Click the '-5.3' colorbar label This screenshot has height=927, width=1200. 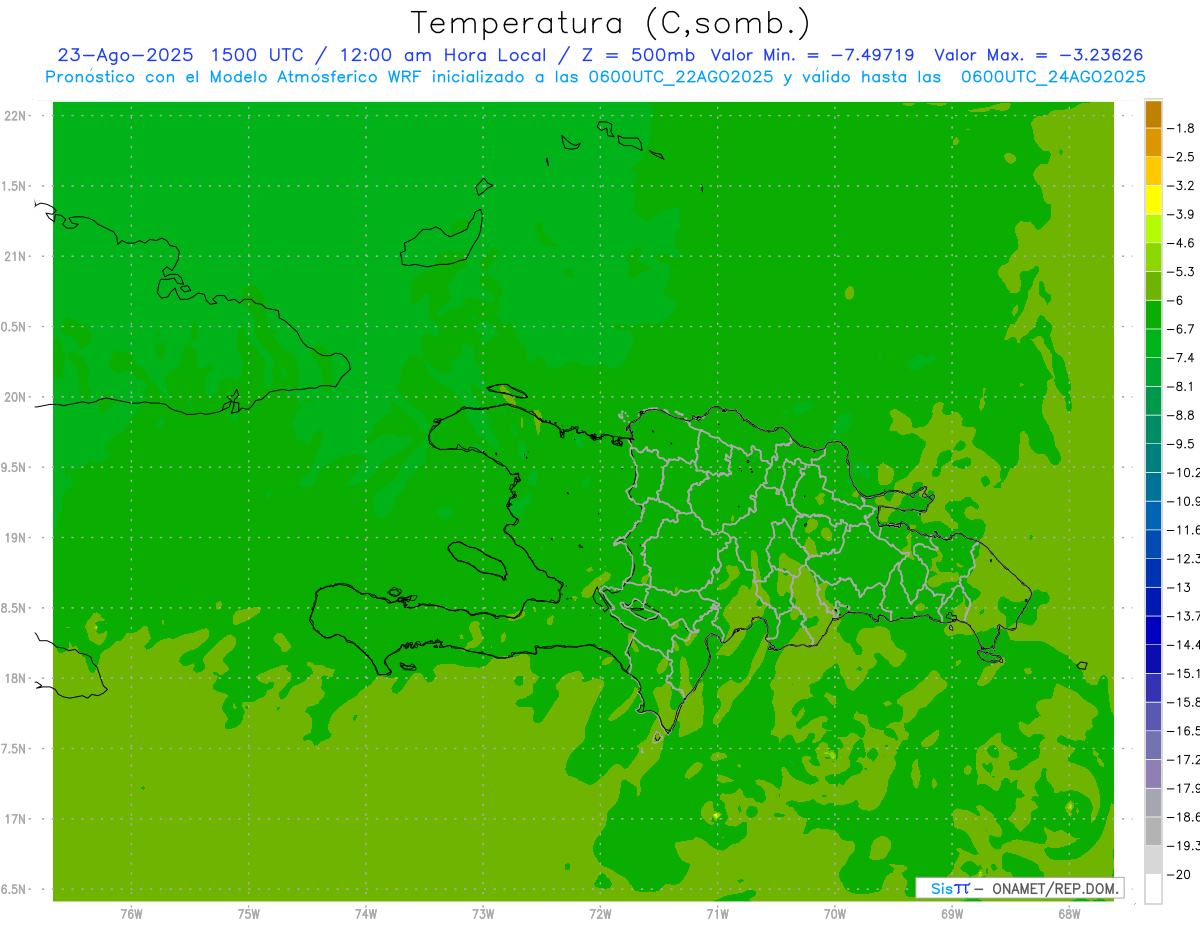coord(1182,272)
